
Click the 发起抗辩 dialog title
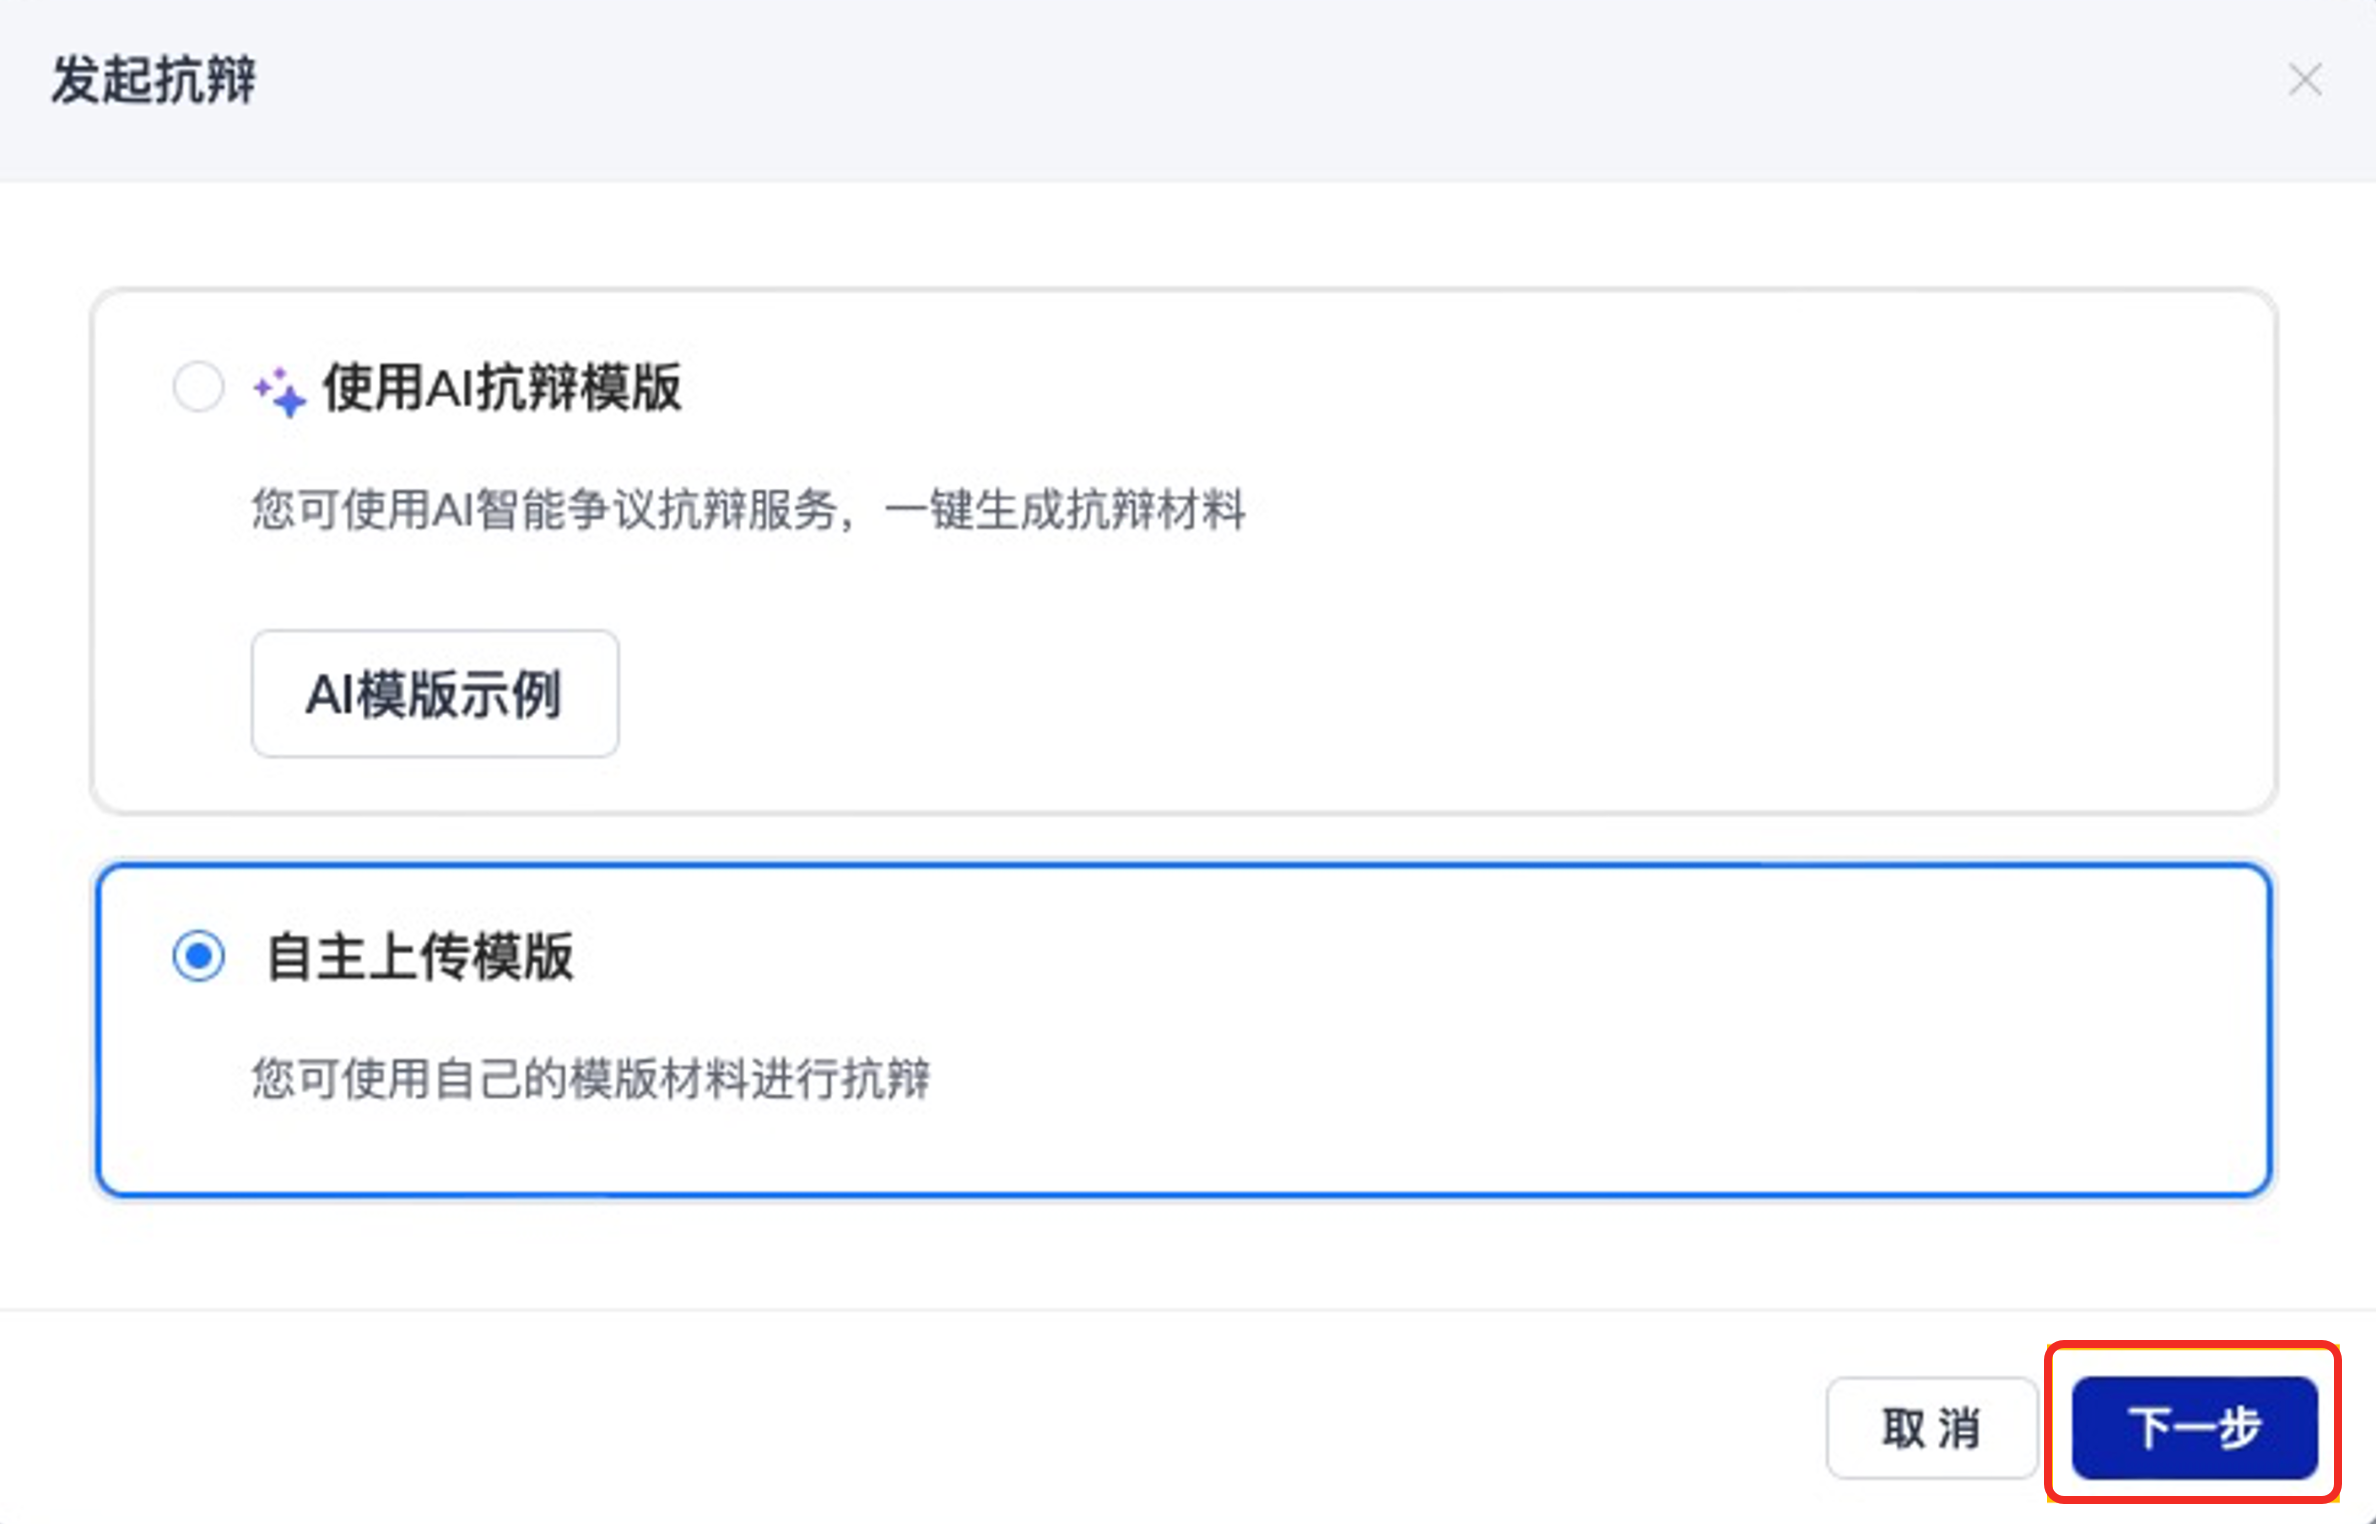[154, 80]
